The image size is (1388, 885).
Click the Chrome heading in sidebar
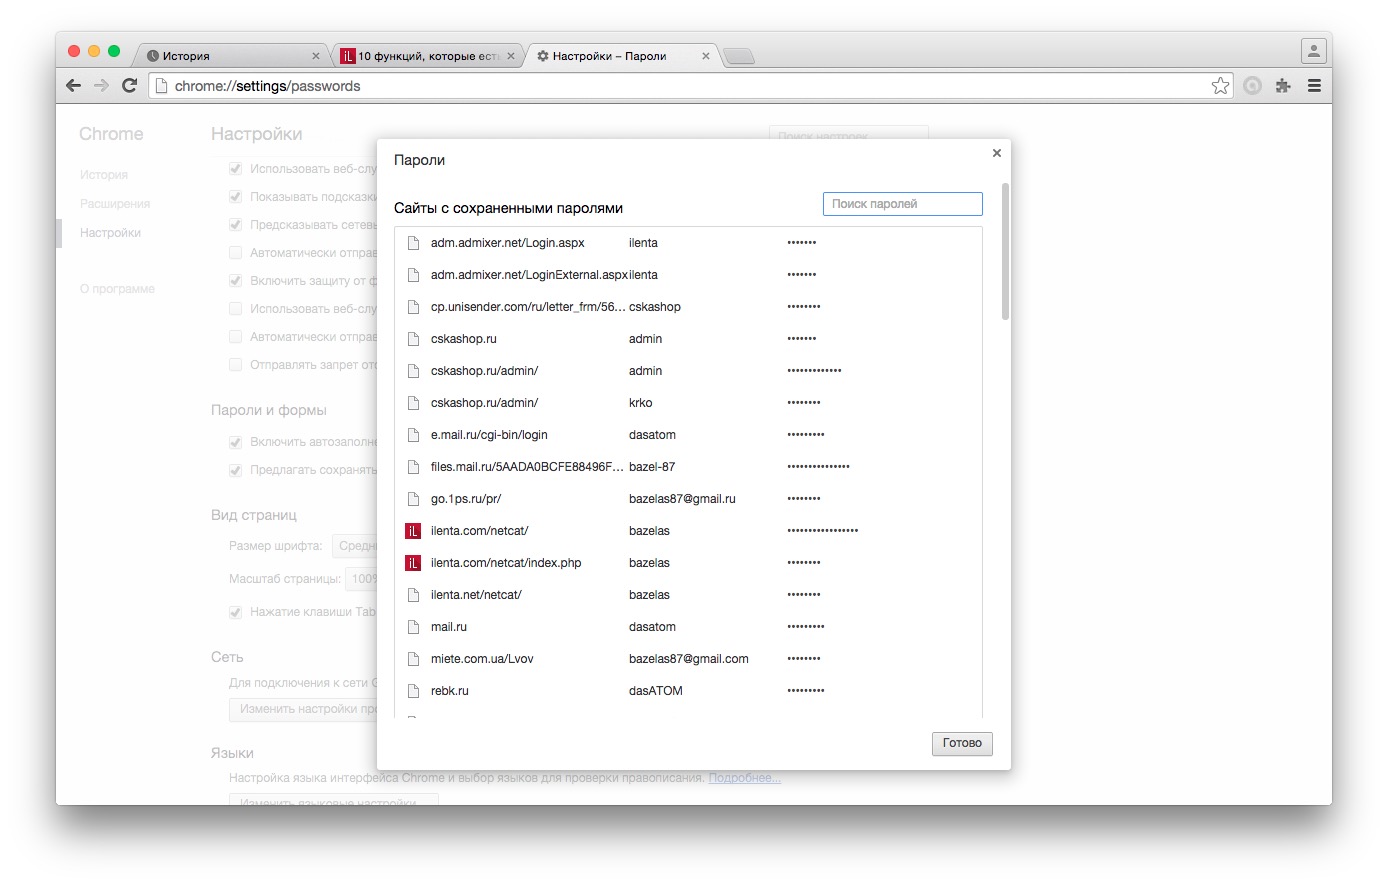(111, 134)
